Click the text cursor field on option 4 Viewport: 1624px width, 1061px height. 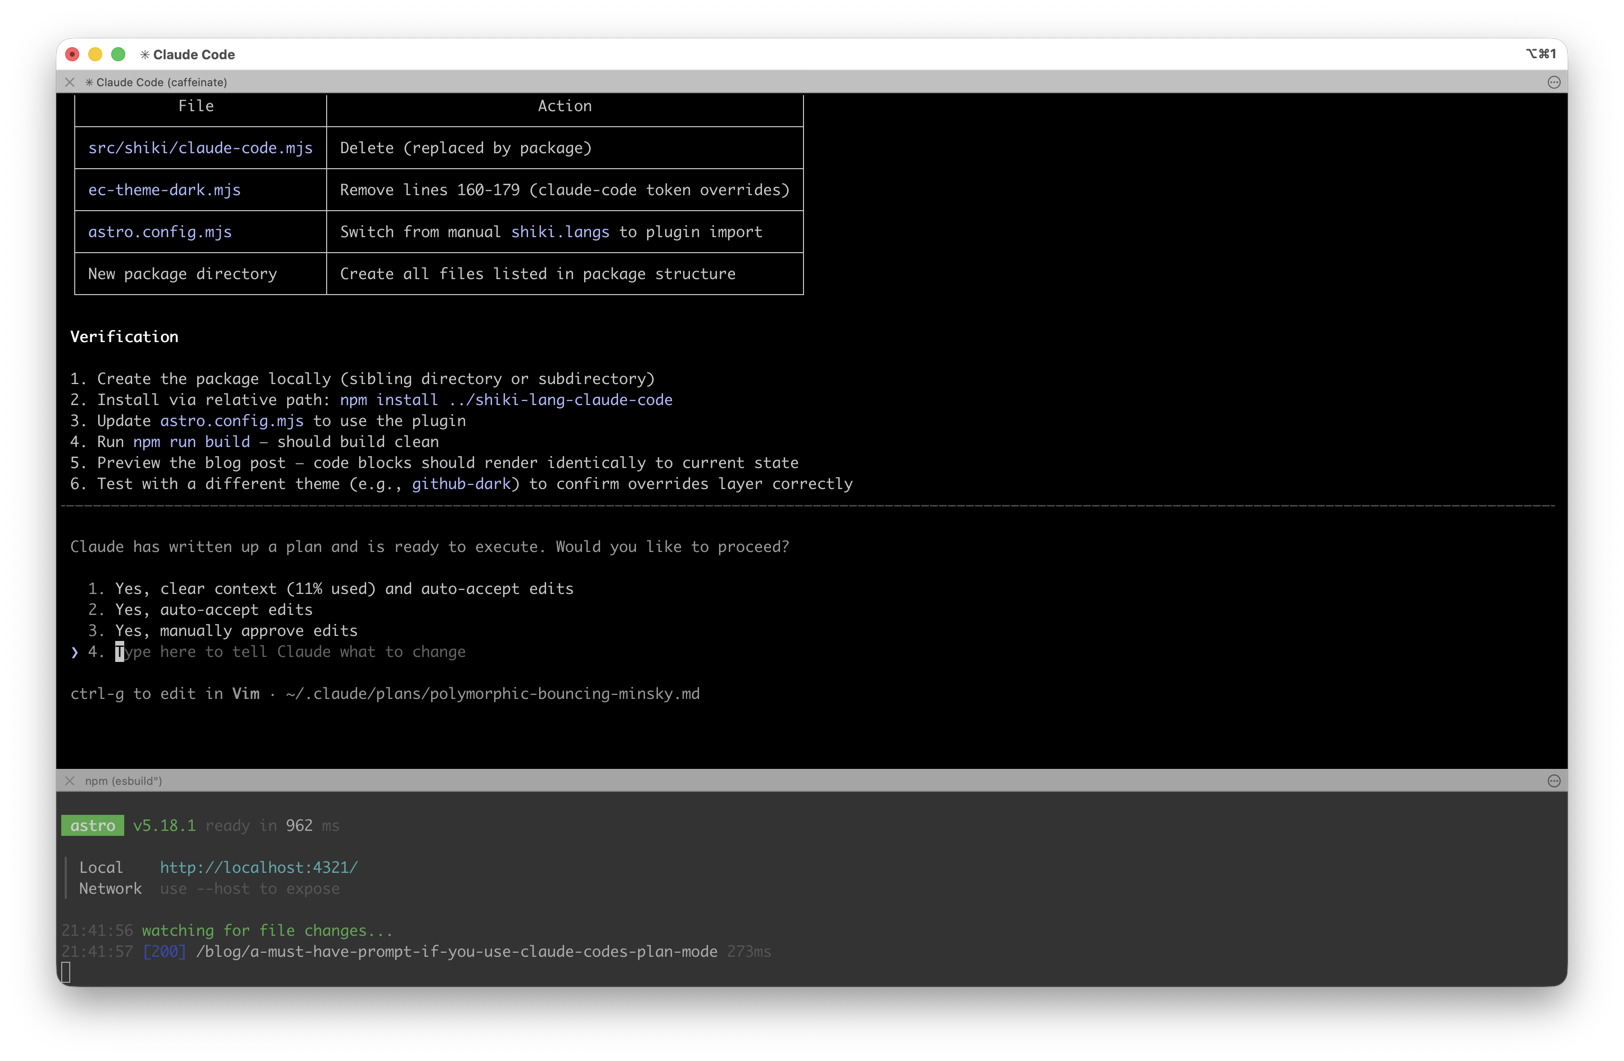click(119, 652)
